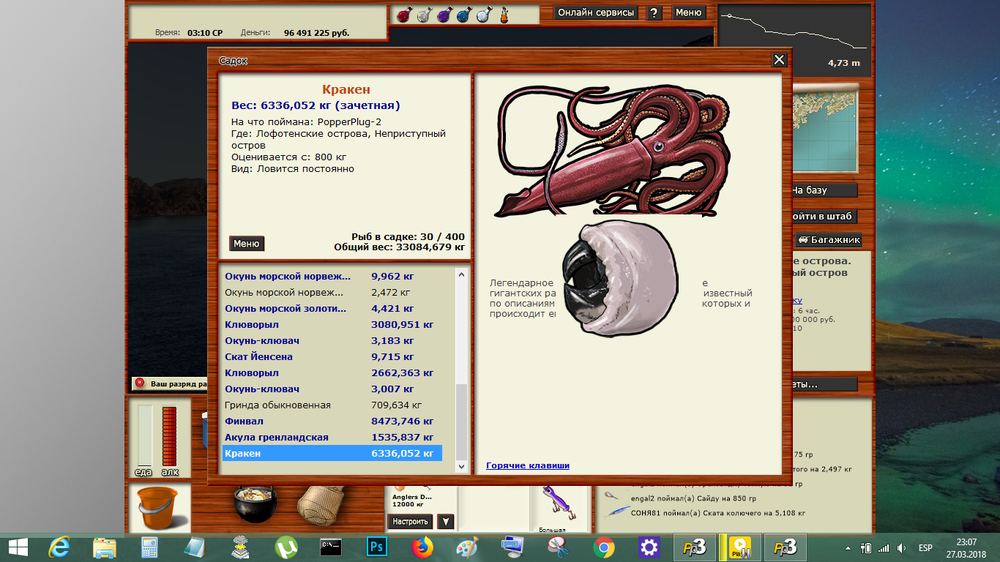
Task: Select the Гринда обыкновенная row
Action: 332,405
